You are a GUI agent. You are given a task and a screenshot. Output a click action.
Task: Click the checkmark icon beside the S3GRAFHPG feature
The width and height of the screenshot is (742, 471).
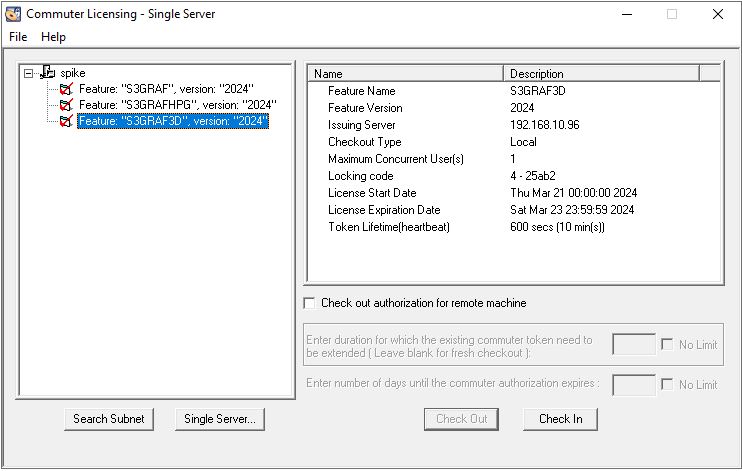(66, 105)
